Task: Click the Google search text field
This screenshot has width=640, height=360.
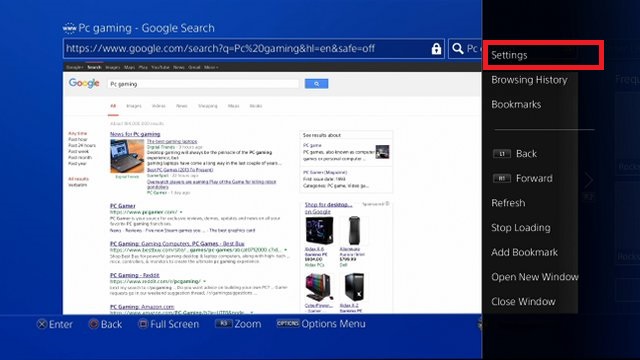Action: (x=203, y=84)
